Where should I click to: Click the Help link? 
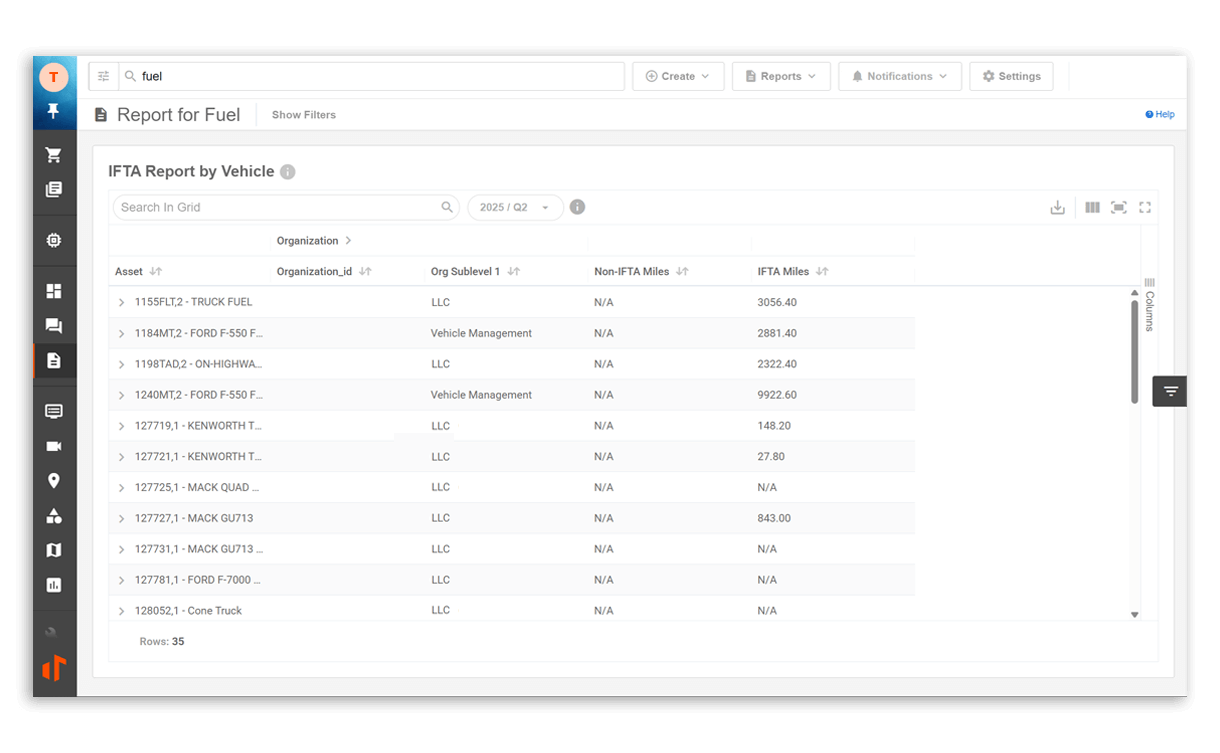1158,114
